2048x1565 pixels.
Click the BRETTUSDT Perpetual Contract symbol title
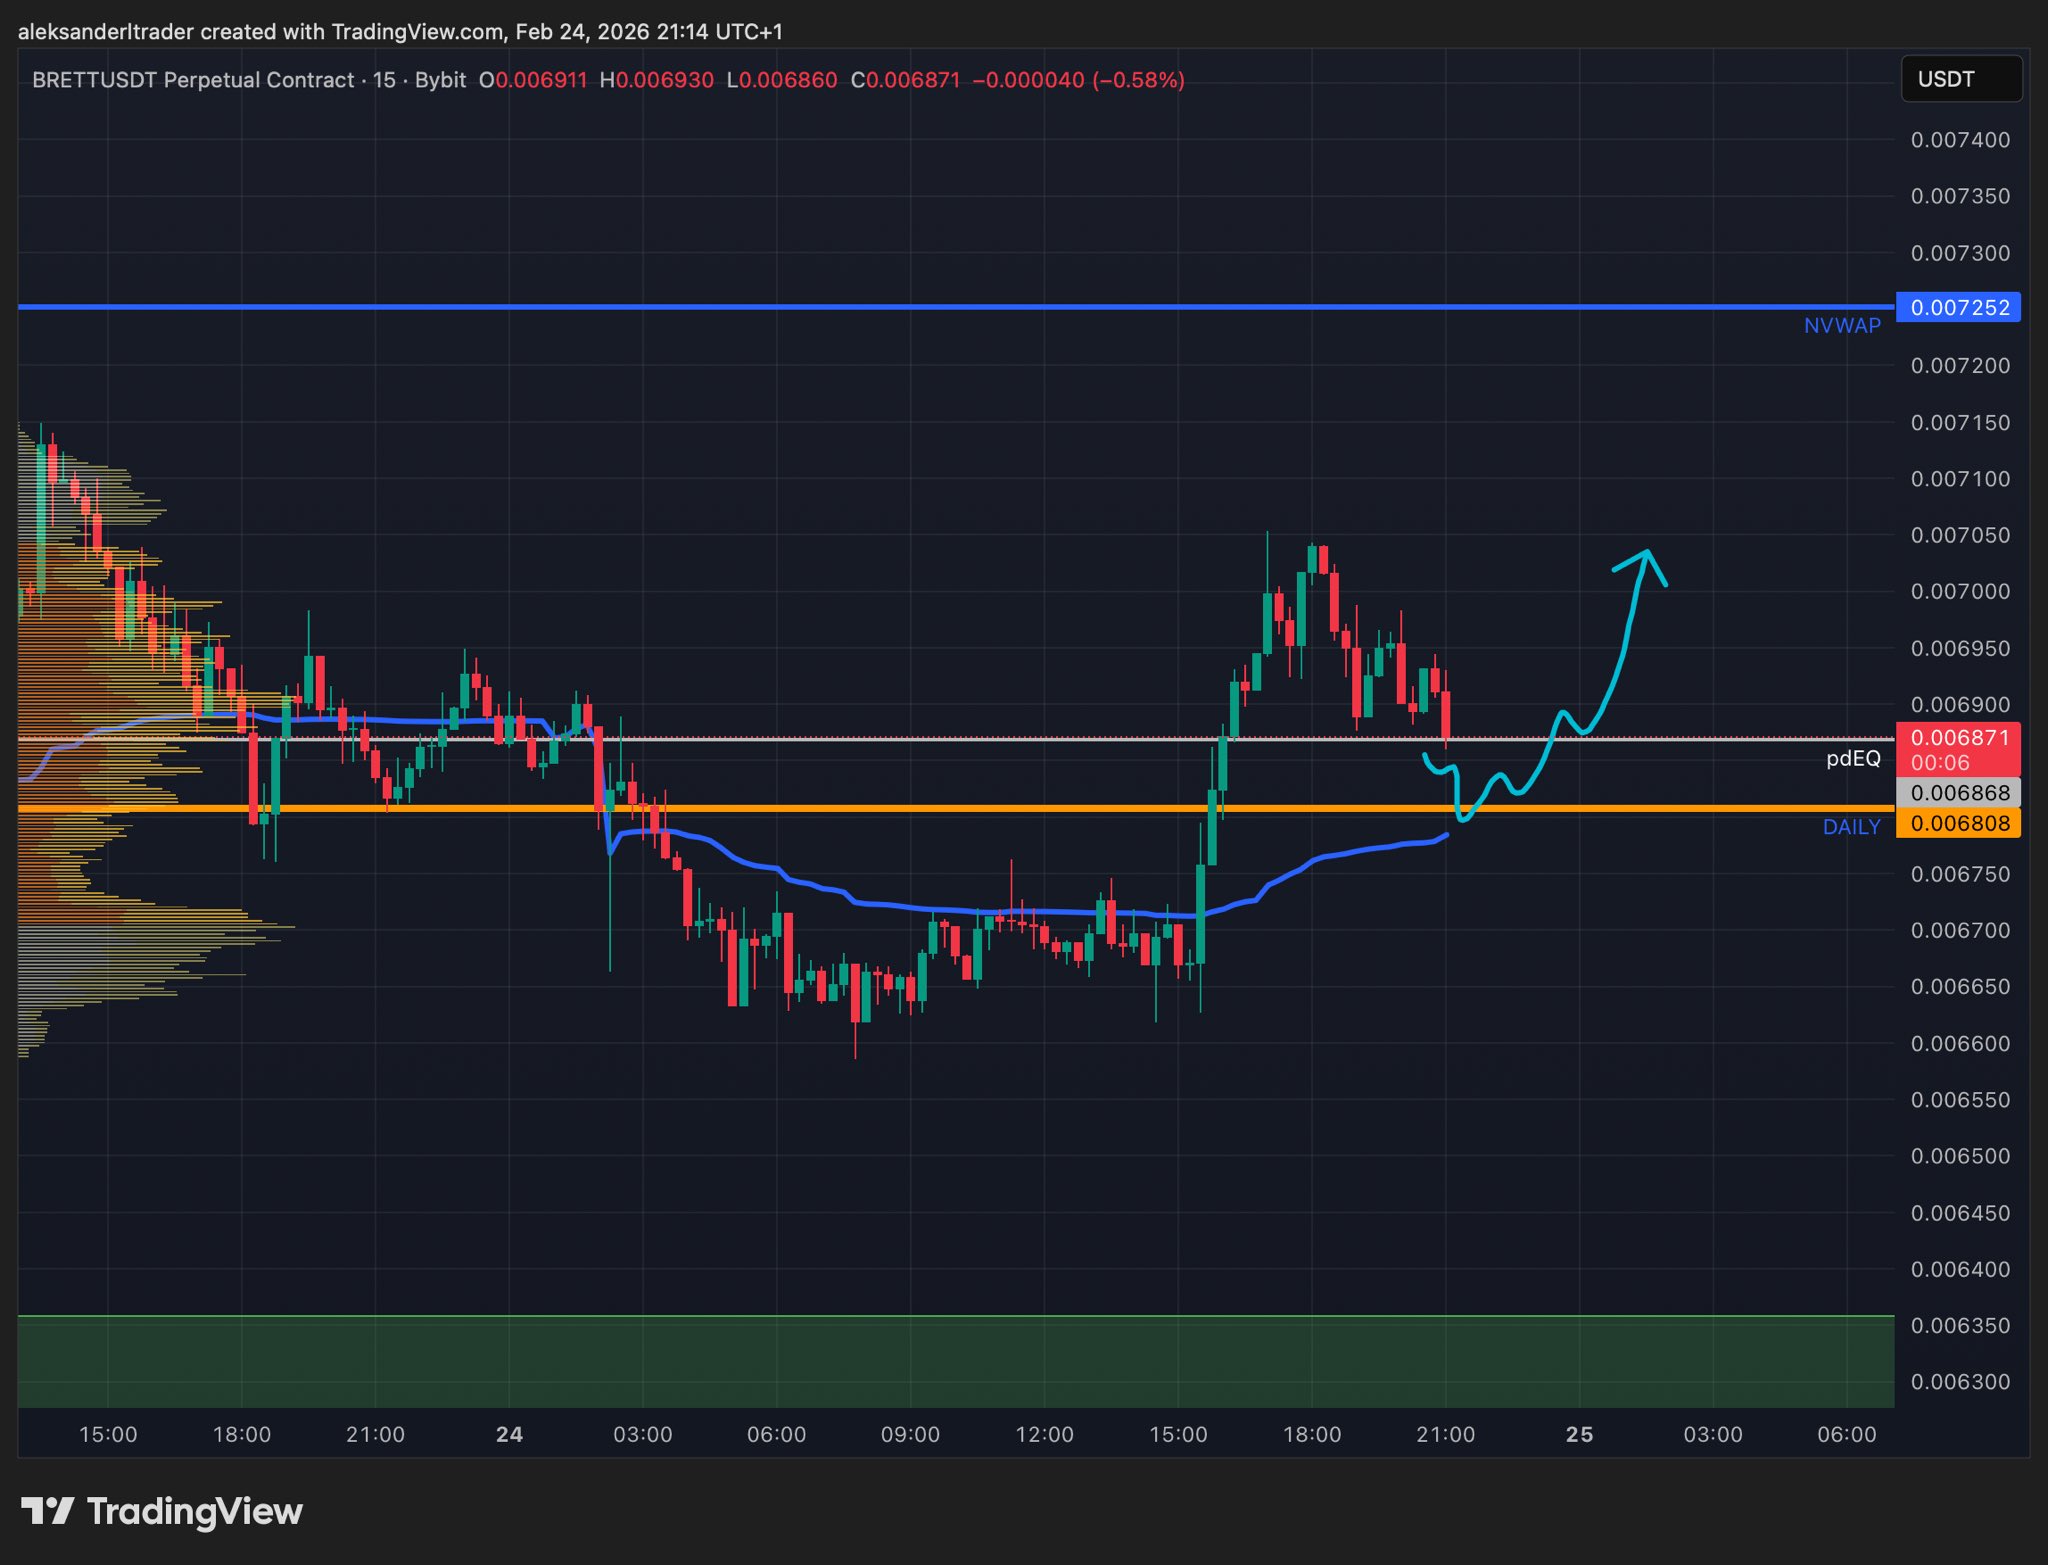point(193,80)
